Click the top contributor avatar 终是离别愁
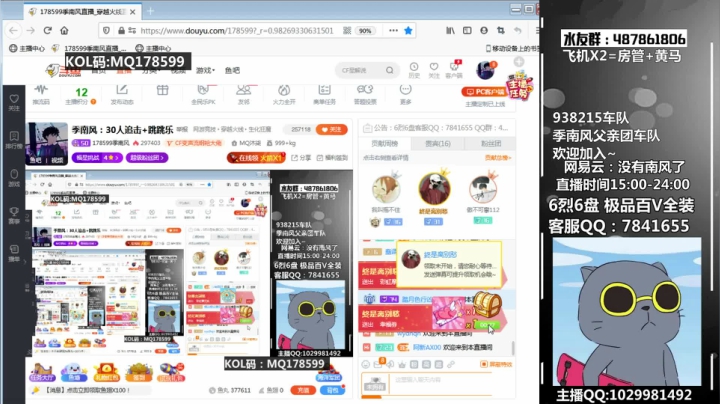Image resolution: width=720 pixels, height=404 pixels. point(434,188)
